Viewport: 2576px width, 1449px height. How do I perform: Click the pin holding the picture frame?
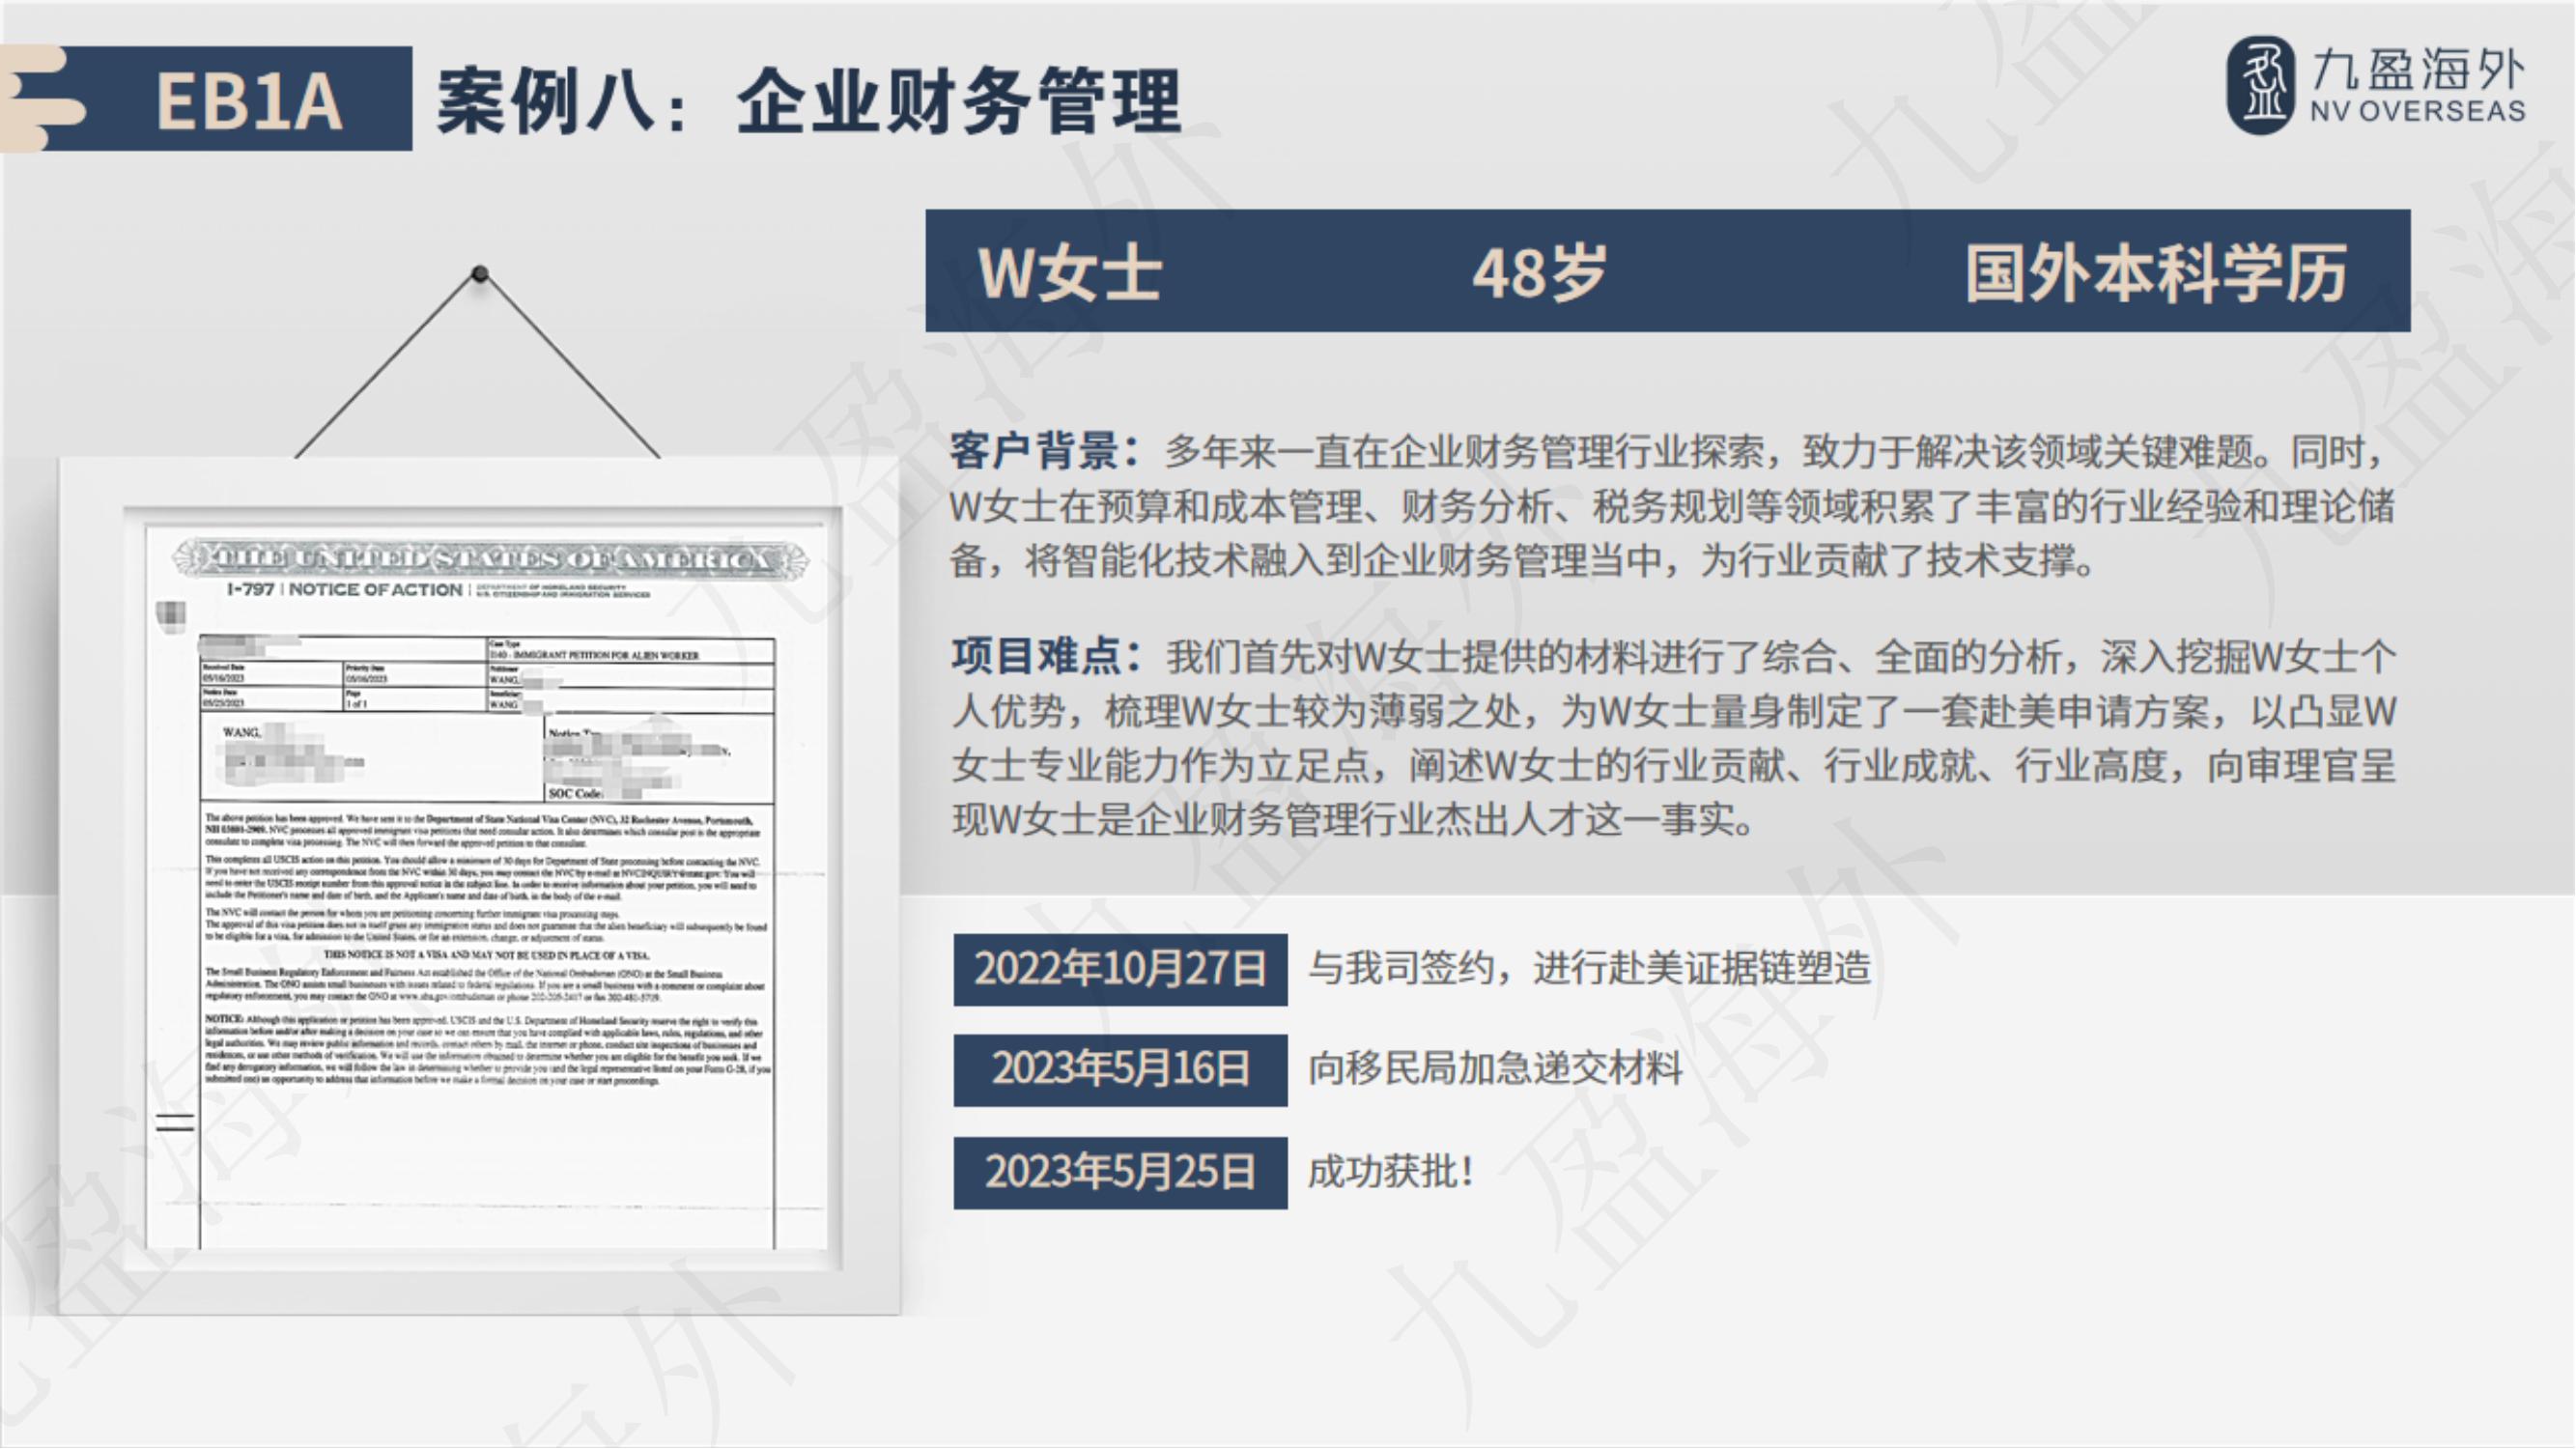[480, 273]
